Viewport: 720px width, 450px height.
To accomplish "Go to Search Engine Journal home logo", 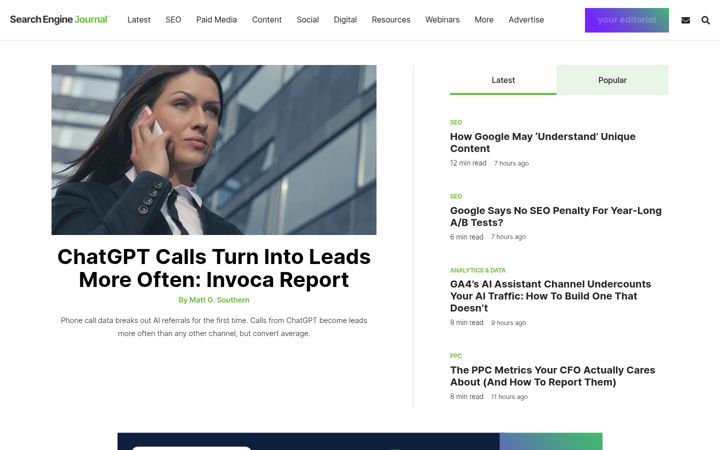I will pos(59,19).
